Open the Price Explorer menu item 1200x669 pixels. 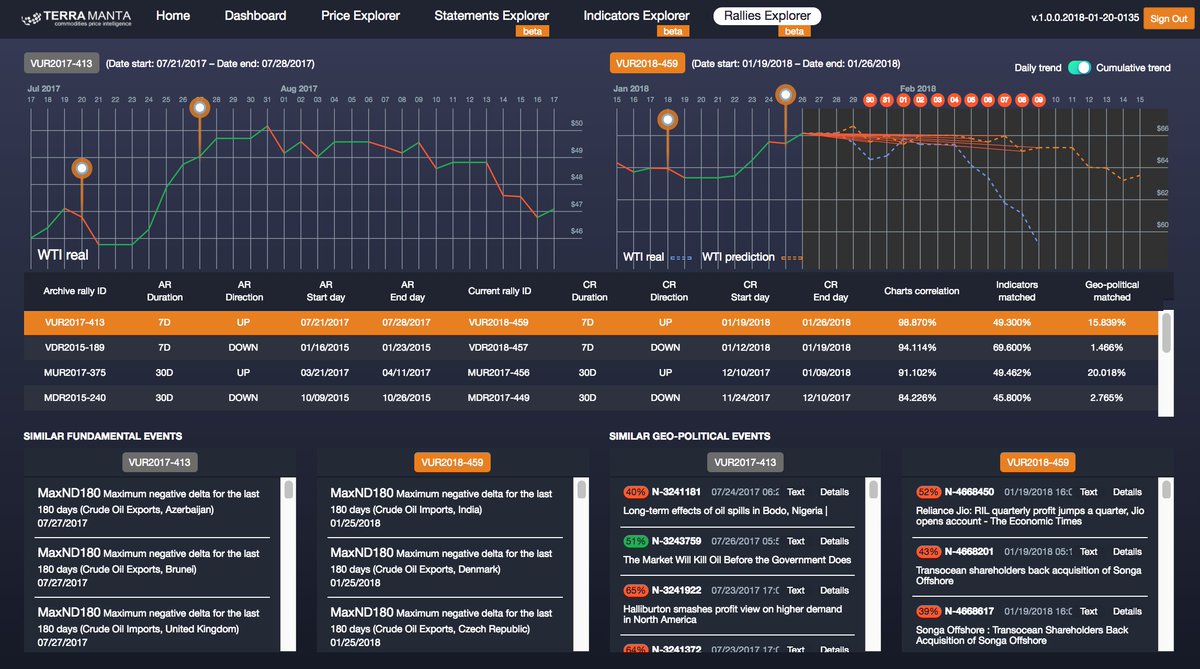point(360,16)
